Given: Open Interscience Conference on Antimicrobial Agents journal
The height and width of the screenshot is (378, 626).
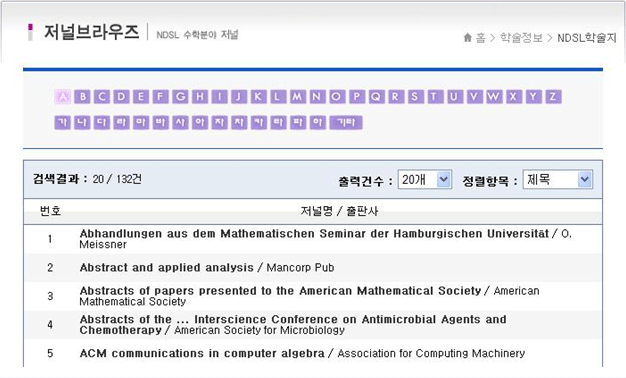Looking at the screenshot, I should (293, 325).
